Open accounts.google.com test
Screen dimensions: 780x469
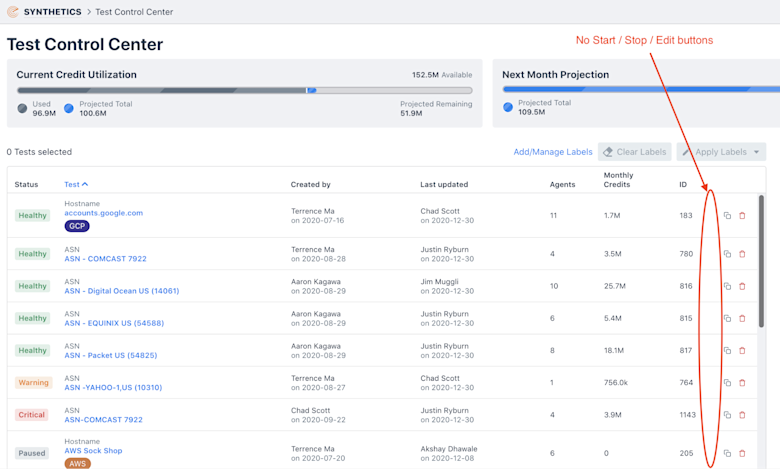[103, 213]
